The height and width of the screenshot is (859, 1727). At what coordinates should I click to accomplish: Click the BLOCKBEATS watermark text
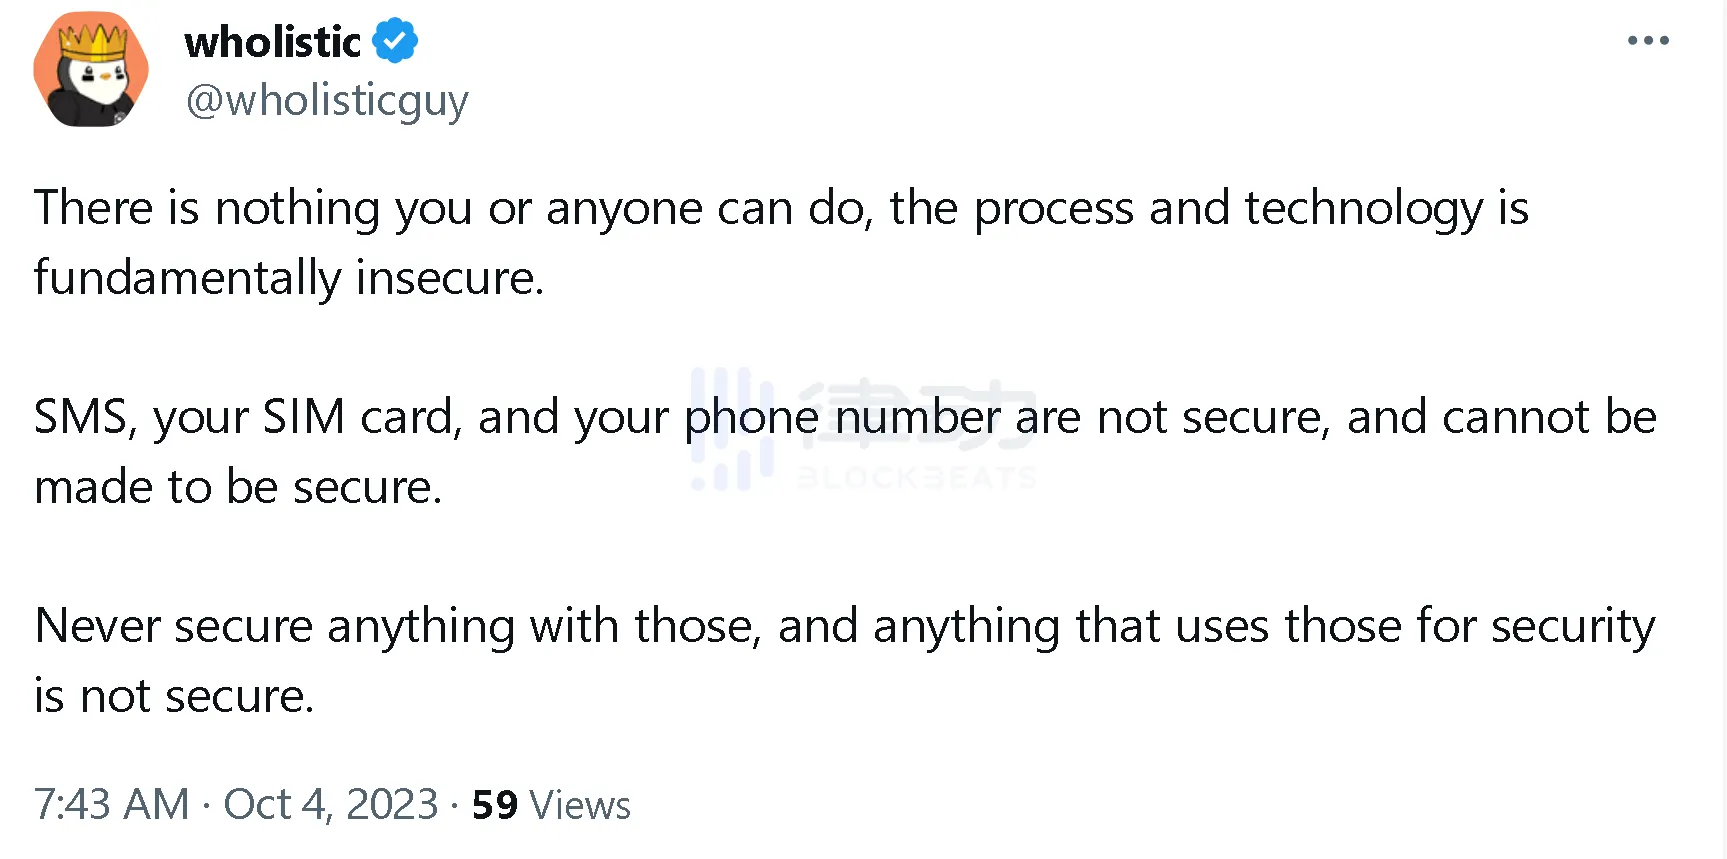pyautogui.click(x=916, y=478)
